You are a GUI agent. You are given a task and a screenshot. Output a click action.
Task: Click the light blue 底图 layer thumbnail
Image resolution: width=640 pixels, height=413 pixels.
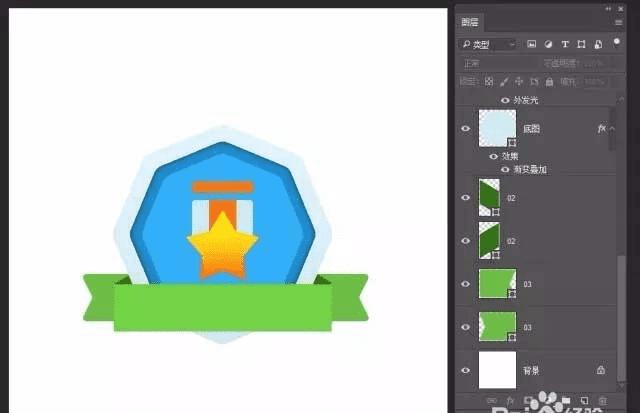(497, 128)
